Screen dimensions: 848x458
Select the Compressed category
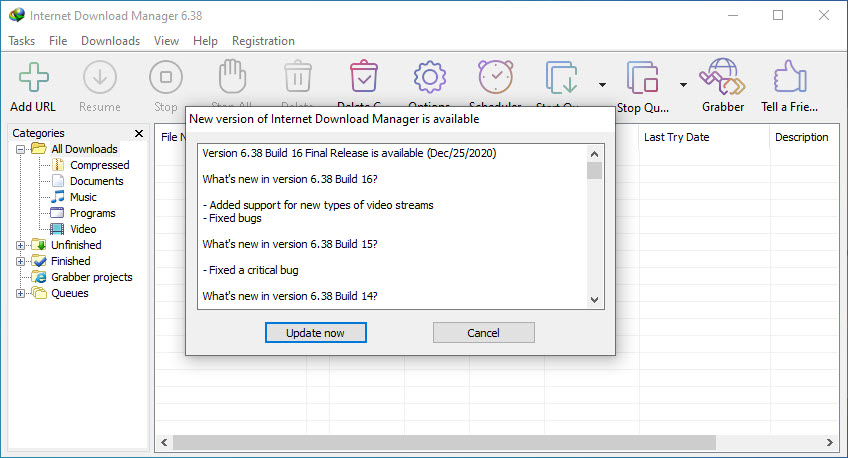click(x=100, y=165)
